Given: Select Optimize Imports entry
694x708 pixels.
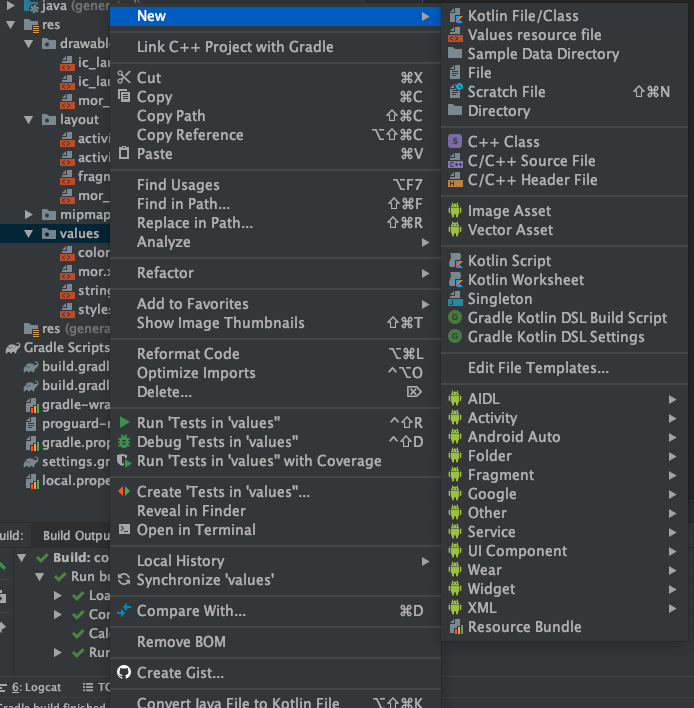Looking at the screenshot, I should tap(275, 373).
